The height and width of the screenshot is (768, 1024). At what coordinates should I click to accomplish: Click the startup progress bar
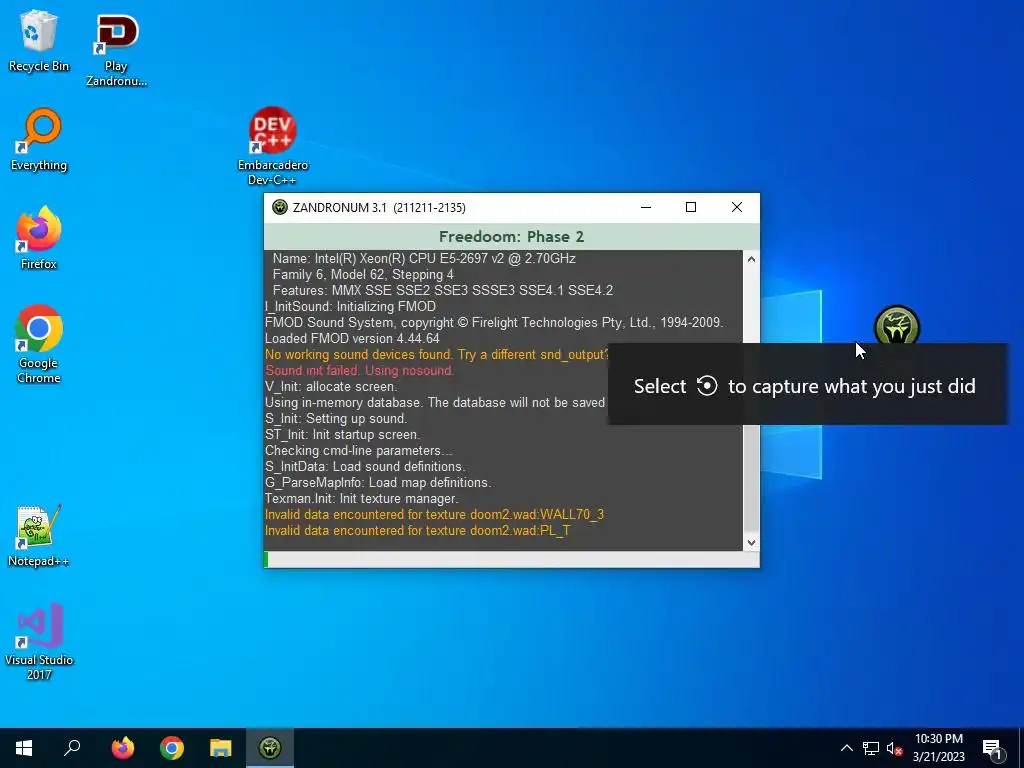coord(511,559)
